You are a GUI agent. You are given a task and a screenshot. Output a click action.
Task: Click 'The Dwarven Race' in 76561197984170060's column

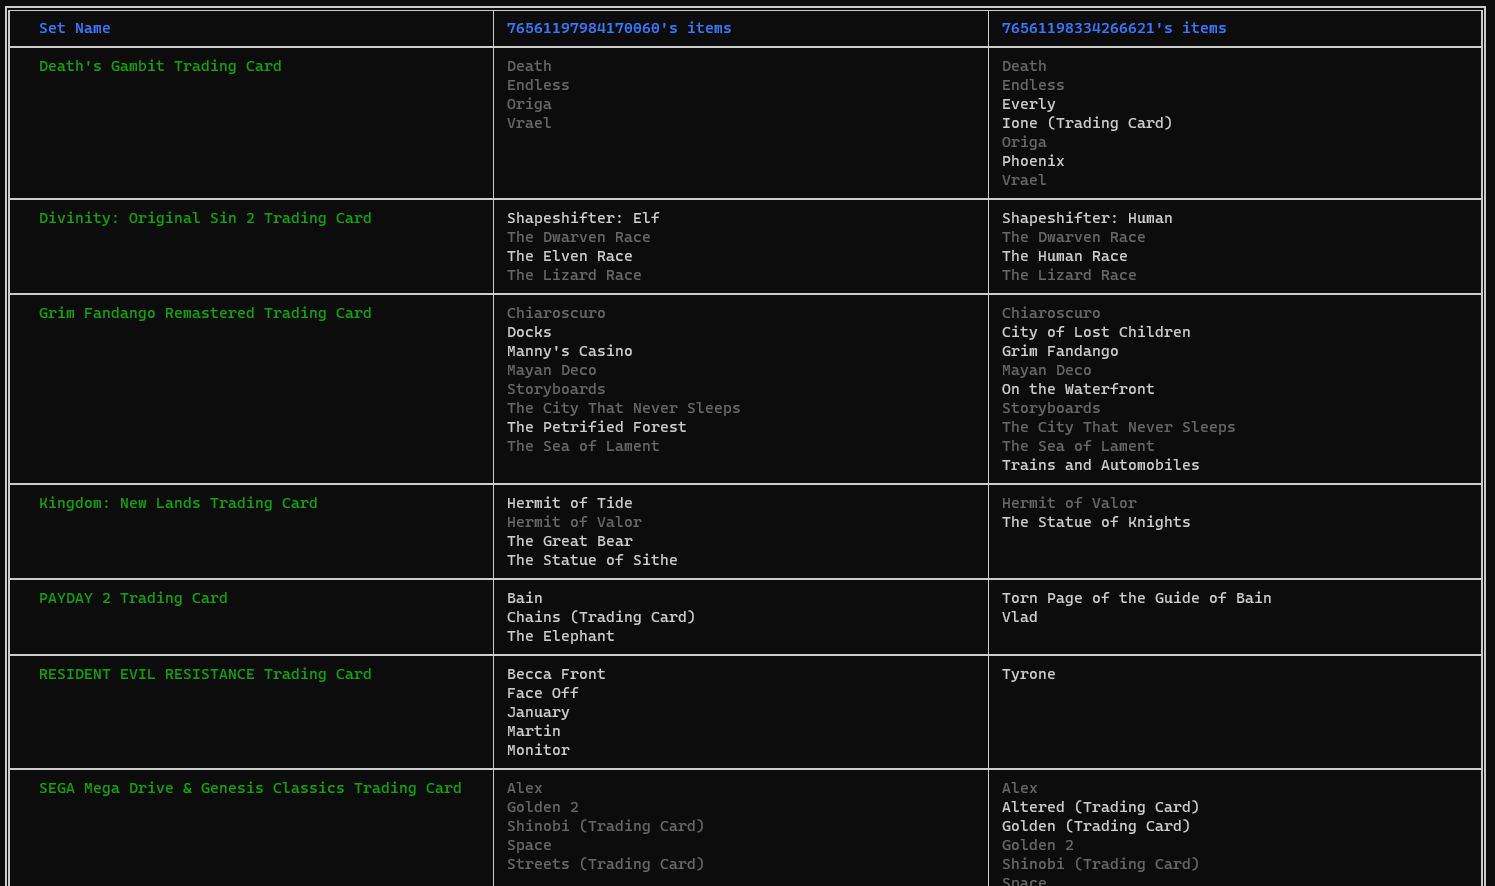click(579, 237)
